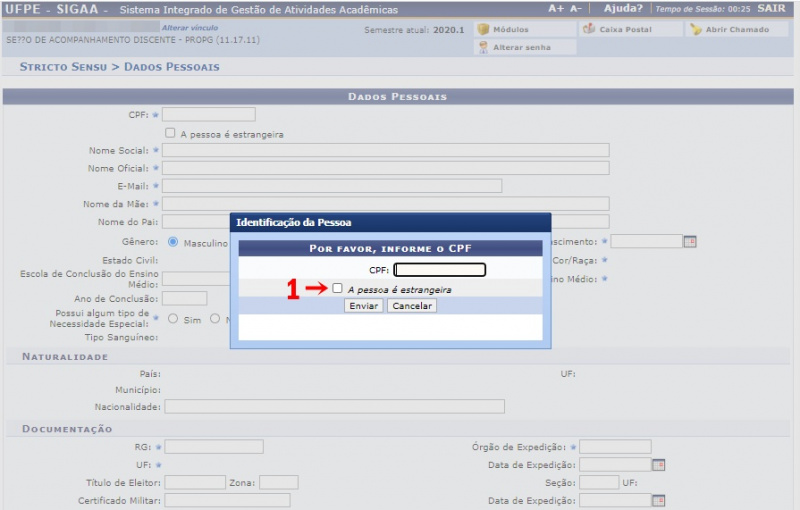Tick the background 'A pessoa é estrangeira' checkbox

(x=171, y=133)
